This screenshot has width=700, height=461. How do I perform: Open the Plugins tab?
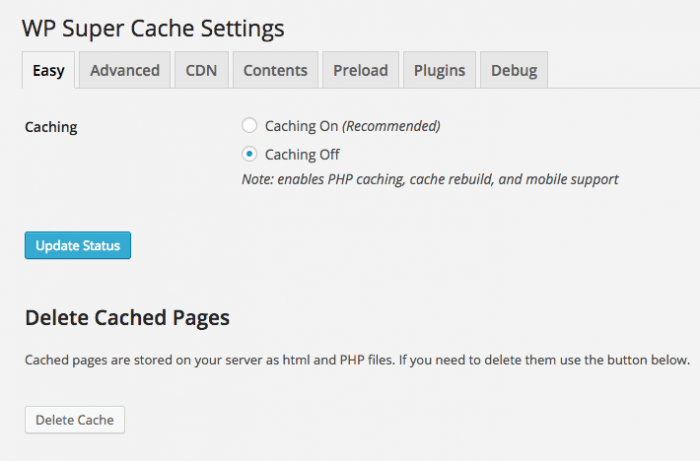[x=439, y=70]
